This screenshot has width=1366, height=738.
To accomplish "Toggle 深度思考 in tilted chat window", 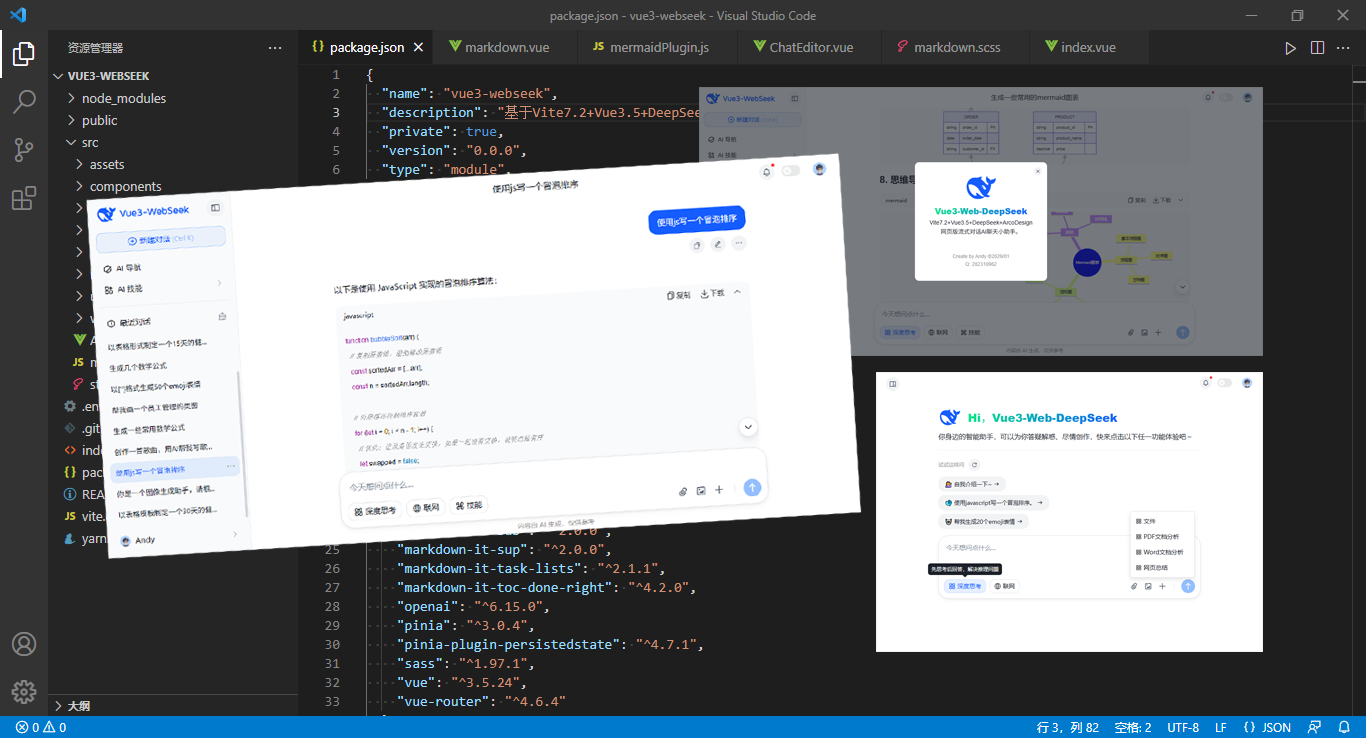I will pyautogui.click(x=375, y=511).
